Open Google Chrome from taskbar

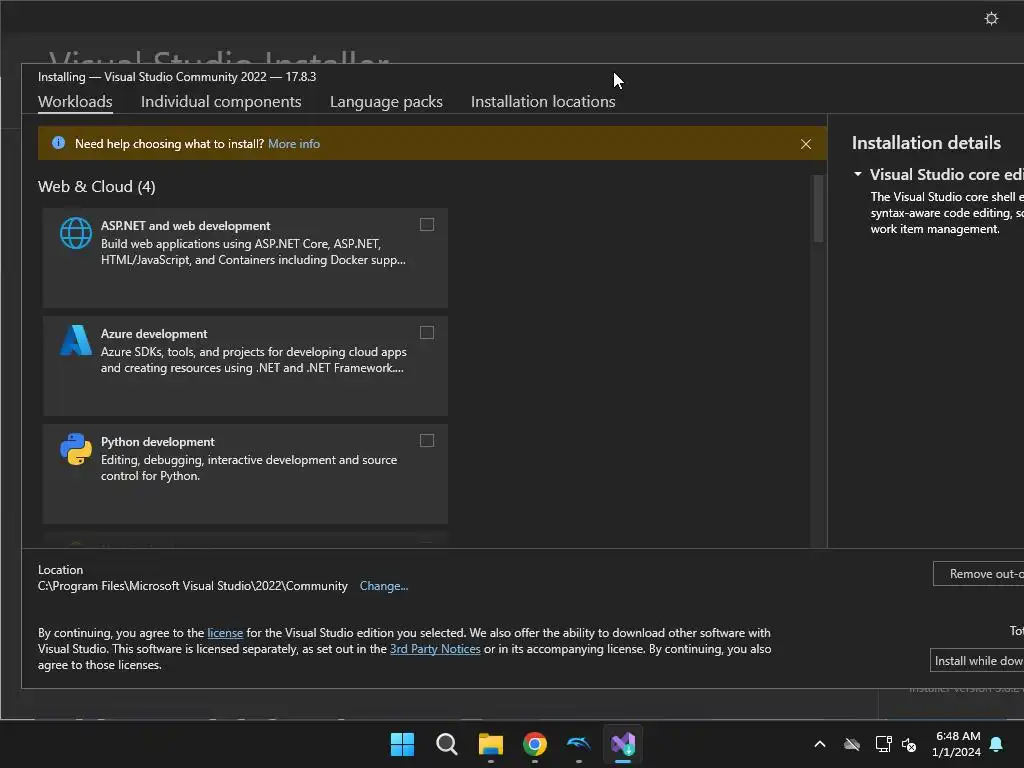534,744
